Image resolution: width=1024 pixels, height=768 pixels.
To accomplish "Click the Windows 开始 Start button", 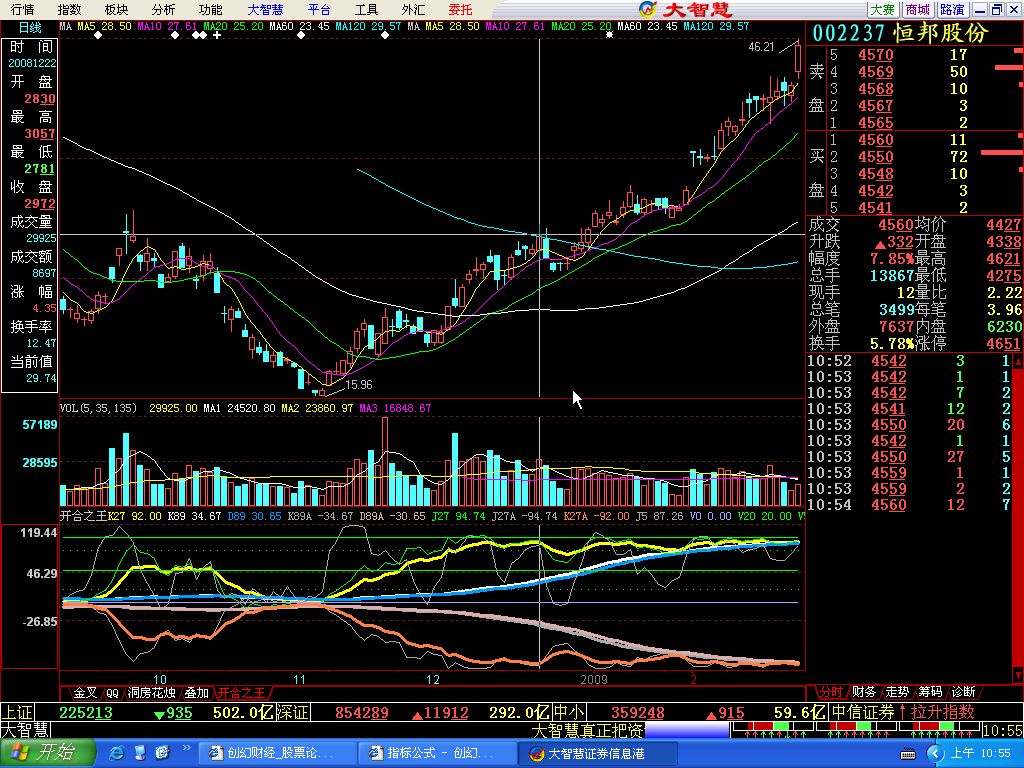I will pyautogui.click(x=47, y=753).
